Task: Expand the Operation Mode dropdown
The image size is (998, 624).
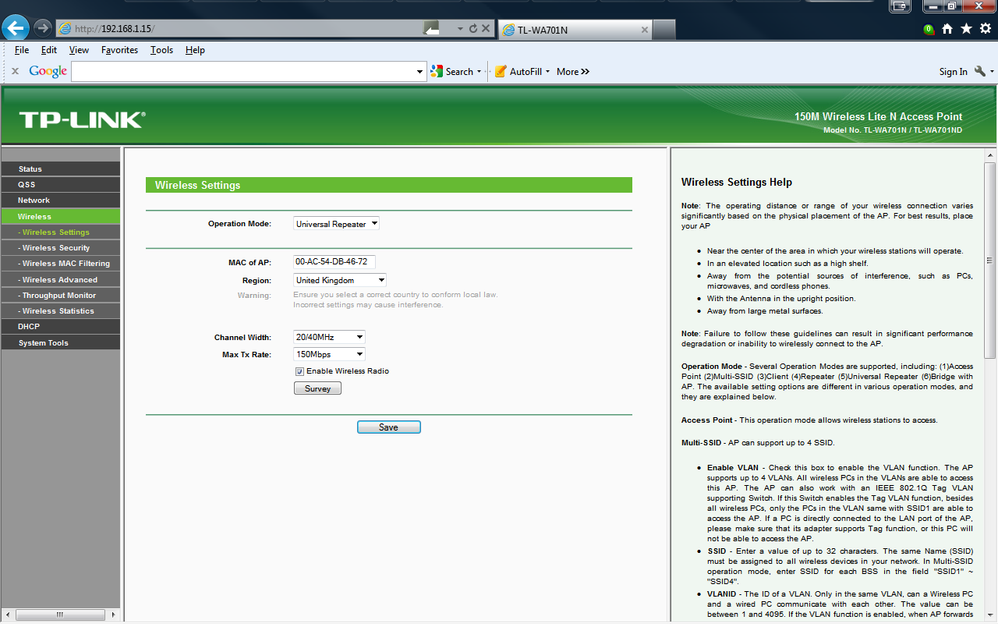Action: (336, 223)
